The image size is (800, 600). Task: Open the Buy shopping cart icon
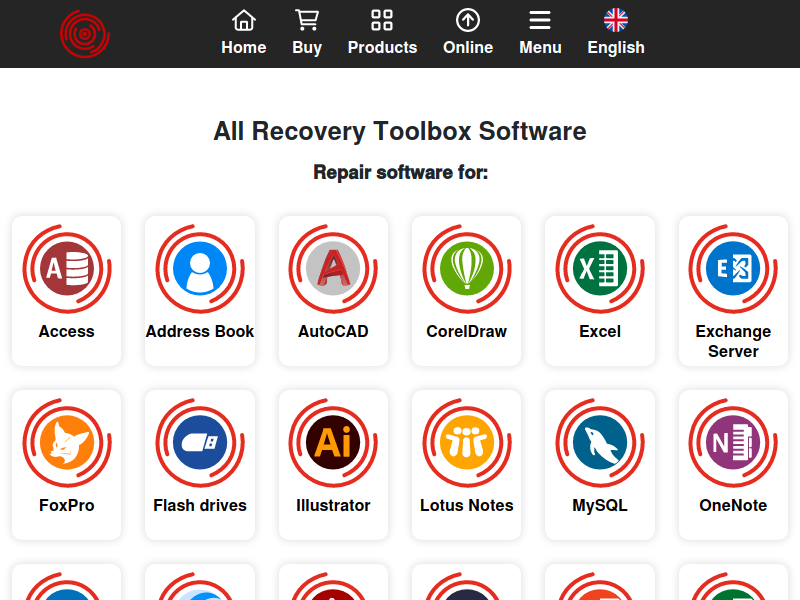point(307,20)
